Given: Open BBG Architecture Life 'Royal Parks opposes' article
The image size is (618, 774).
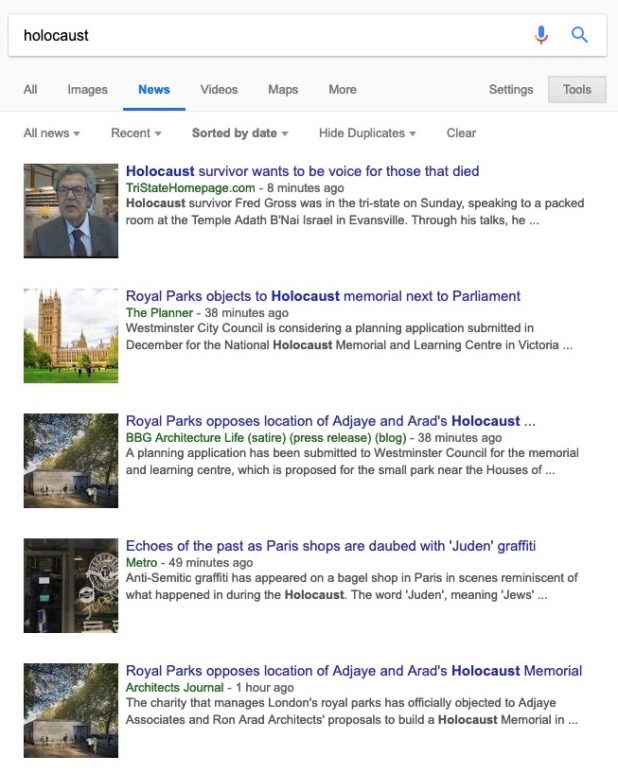Looking at the screenshot, I should tap(330, 421).
